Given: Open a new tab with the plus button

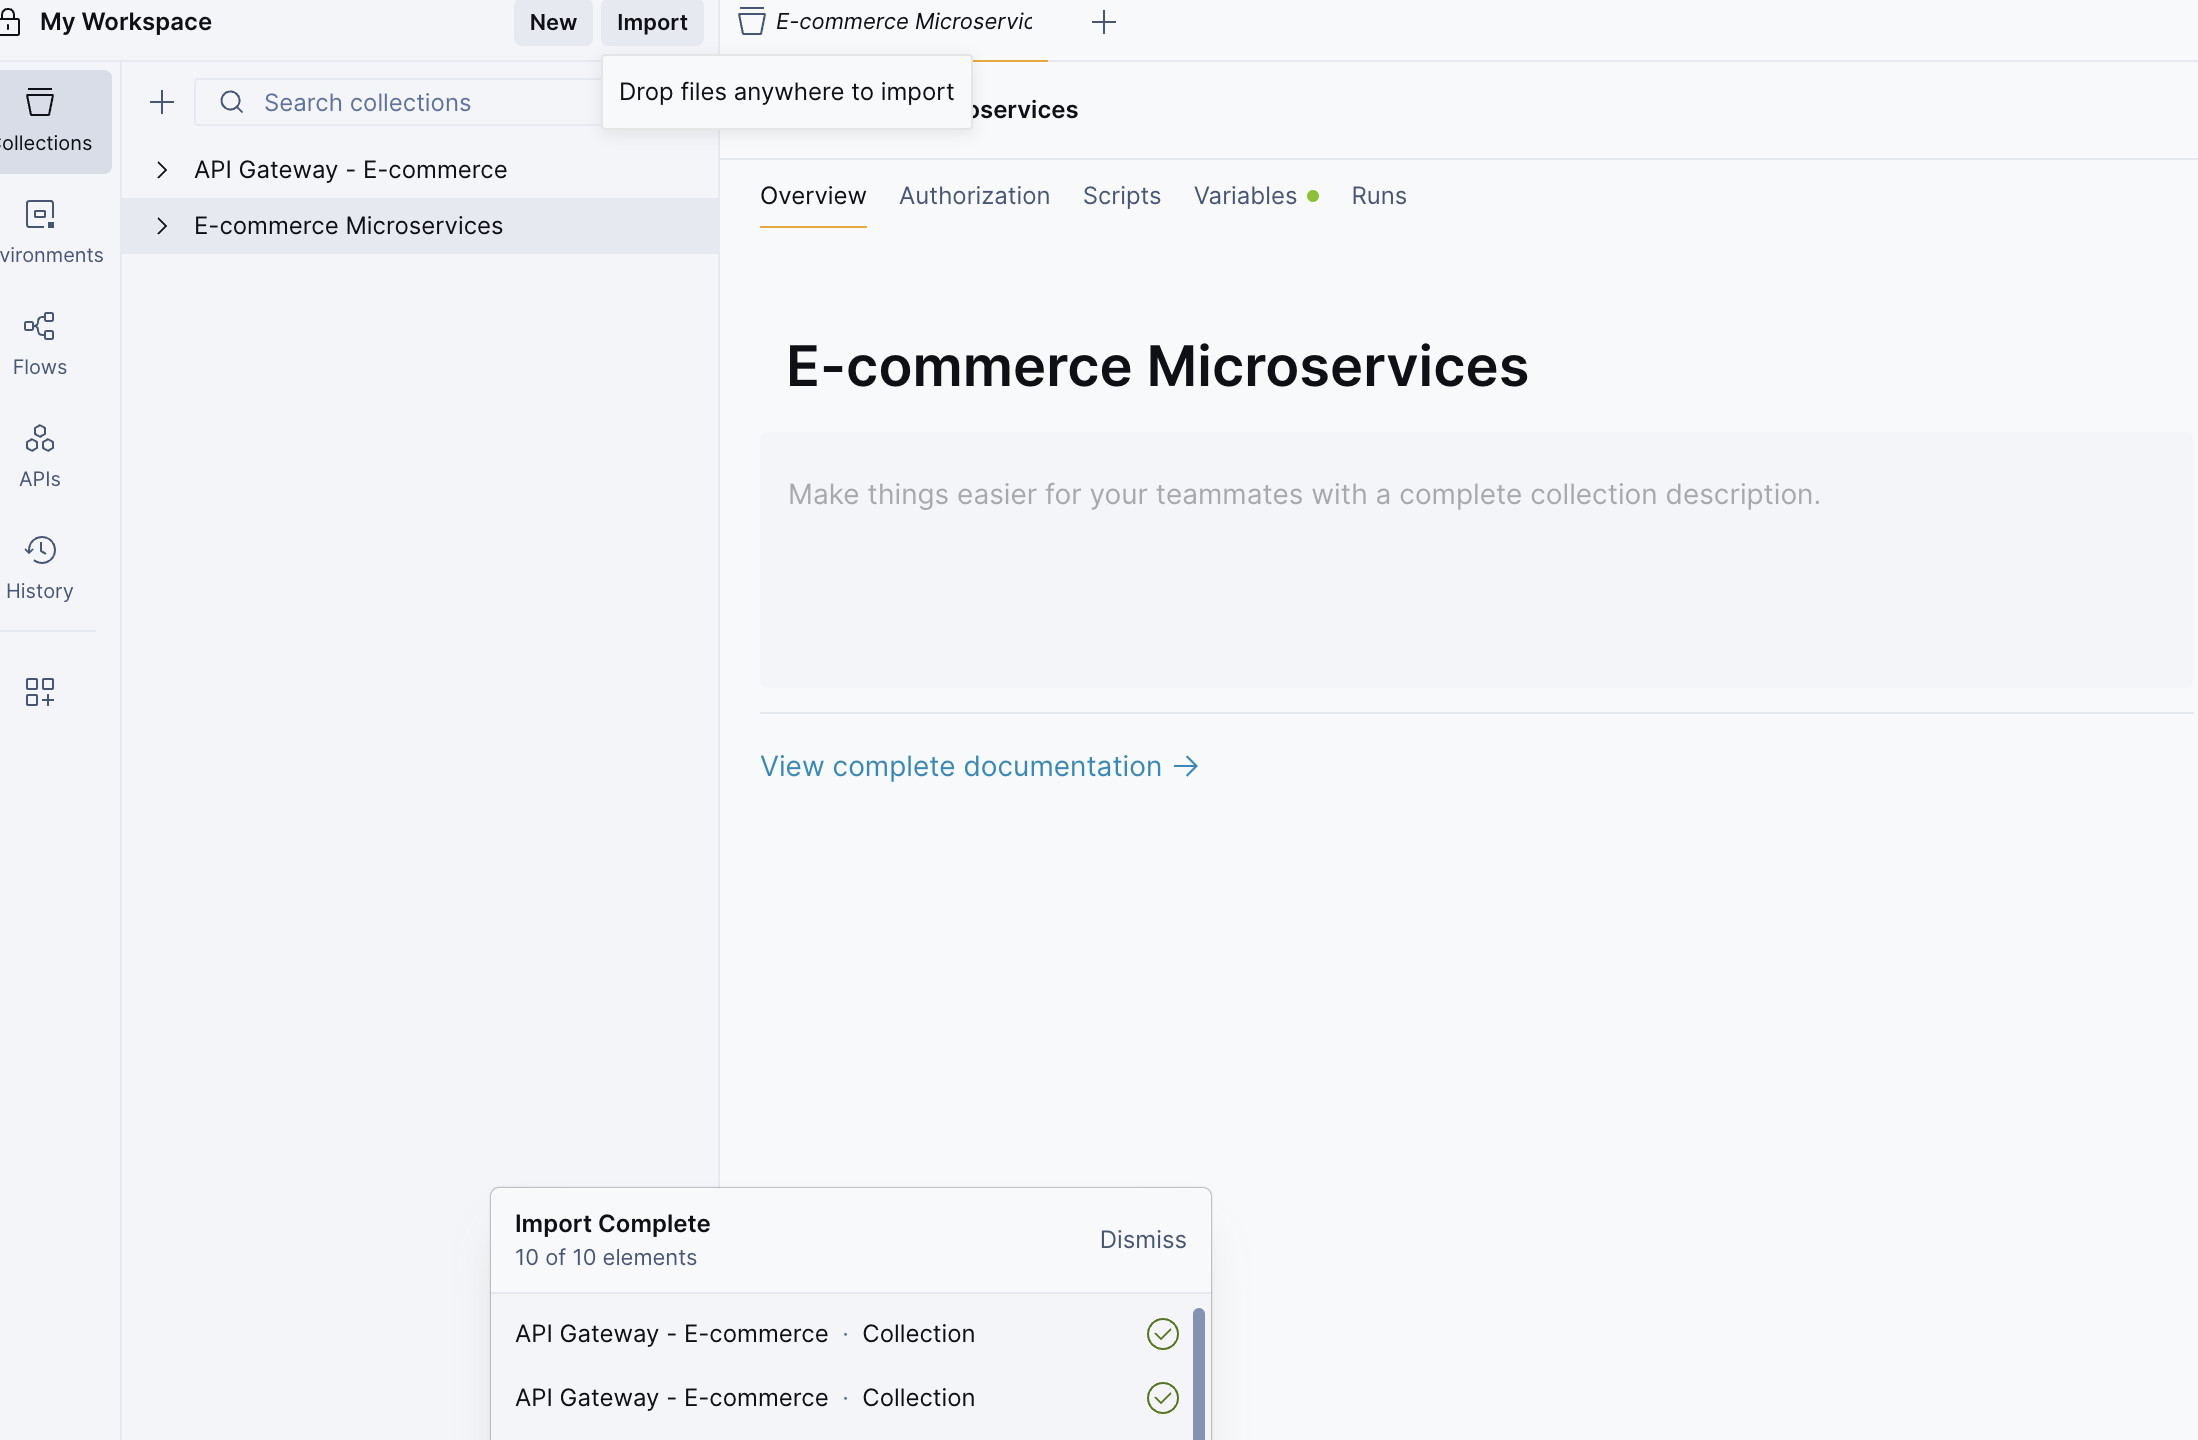Looking at the screenshot, I should point(1104,21).
